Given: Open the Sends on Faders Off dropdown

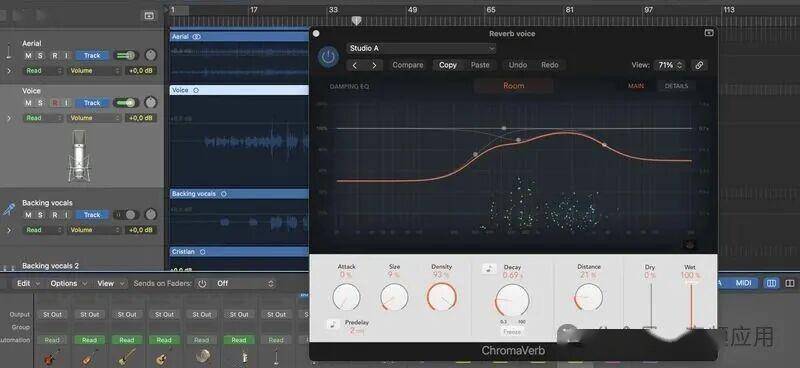Looking at the screenshot, I should [244, 283].
